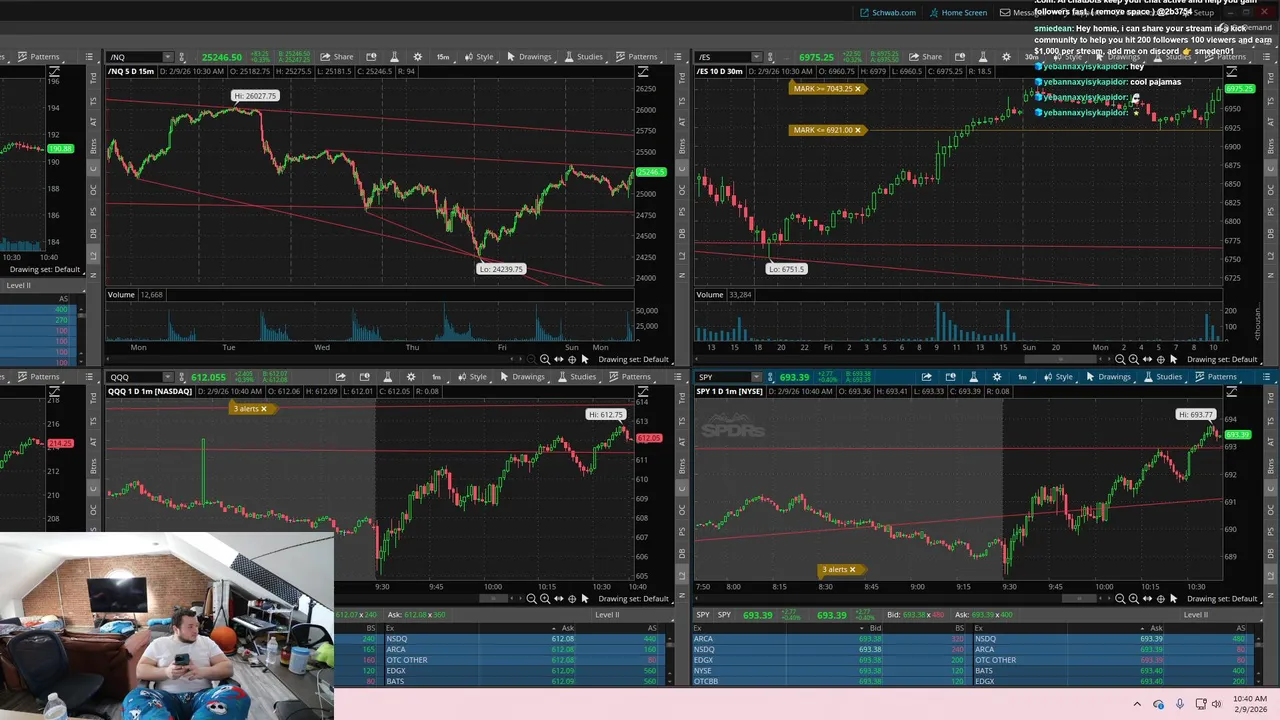The width and height of the screenshot is (1280, 720).
Task: Click crosshair target icon below SPY chart
Action: click(x=1160, y=599)
